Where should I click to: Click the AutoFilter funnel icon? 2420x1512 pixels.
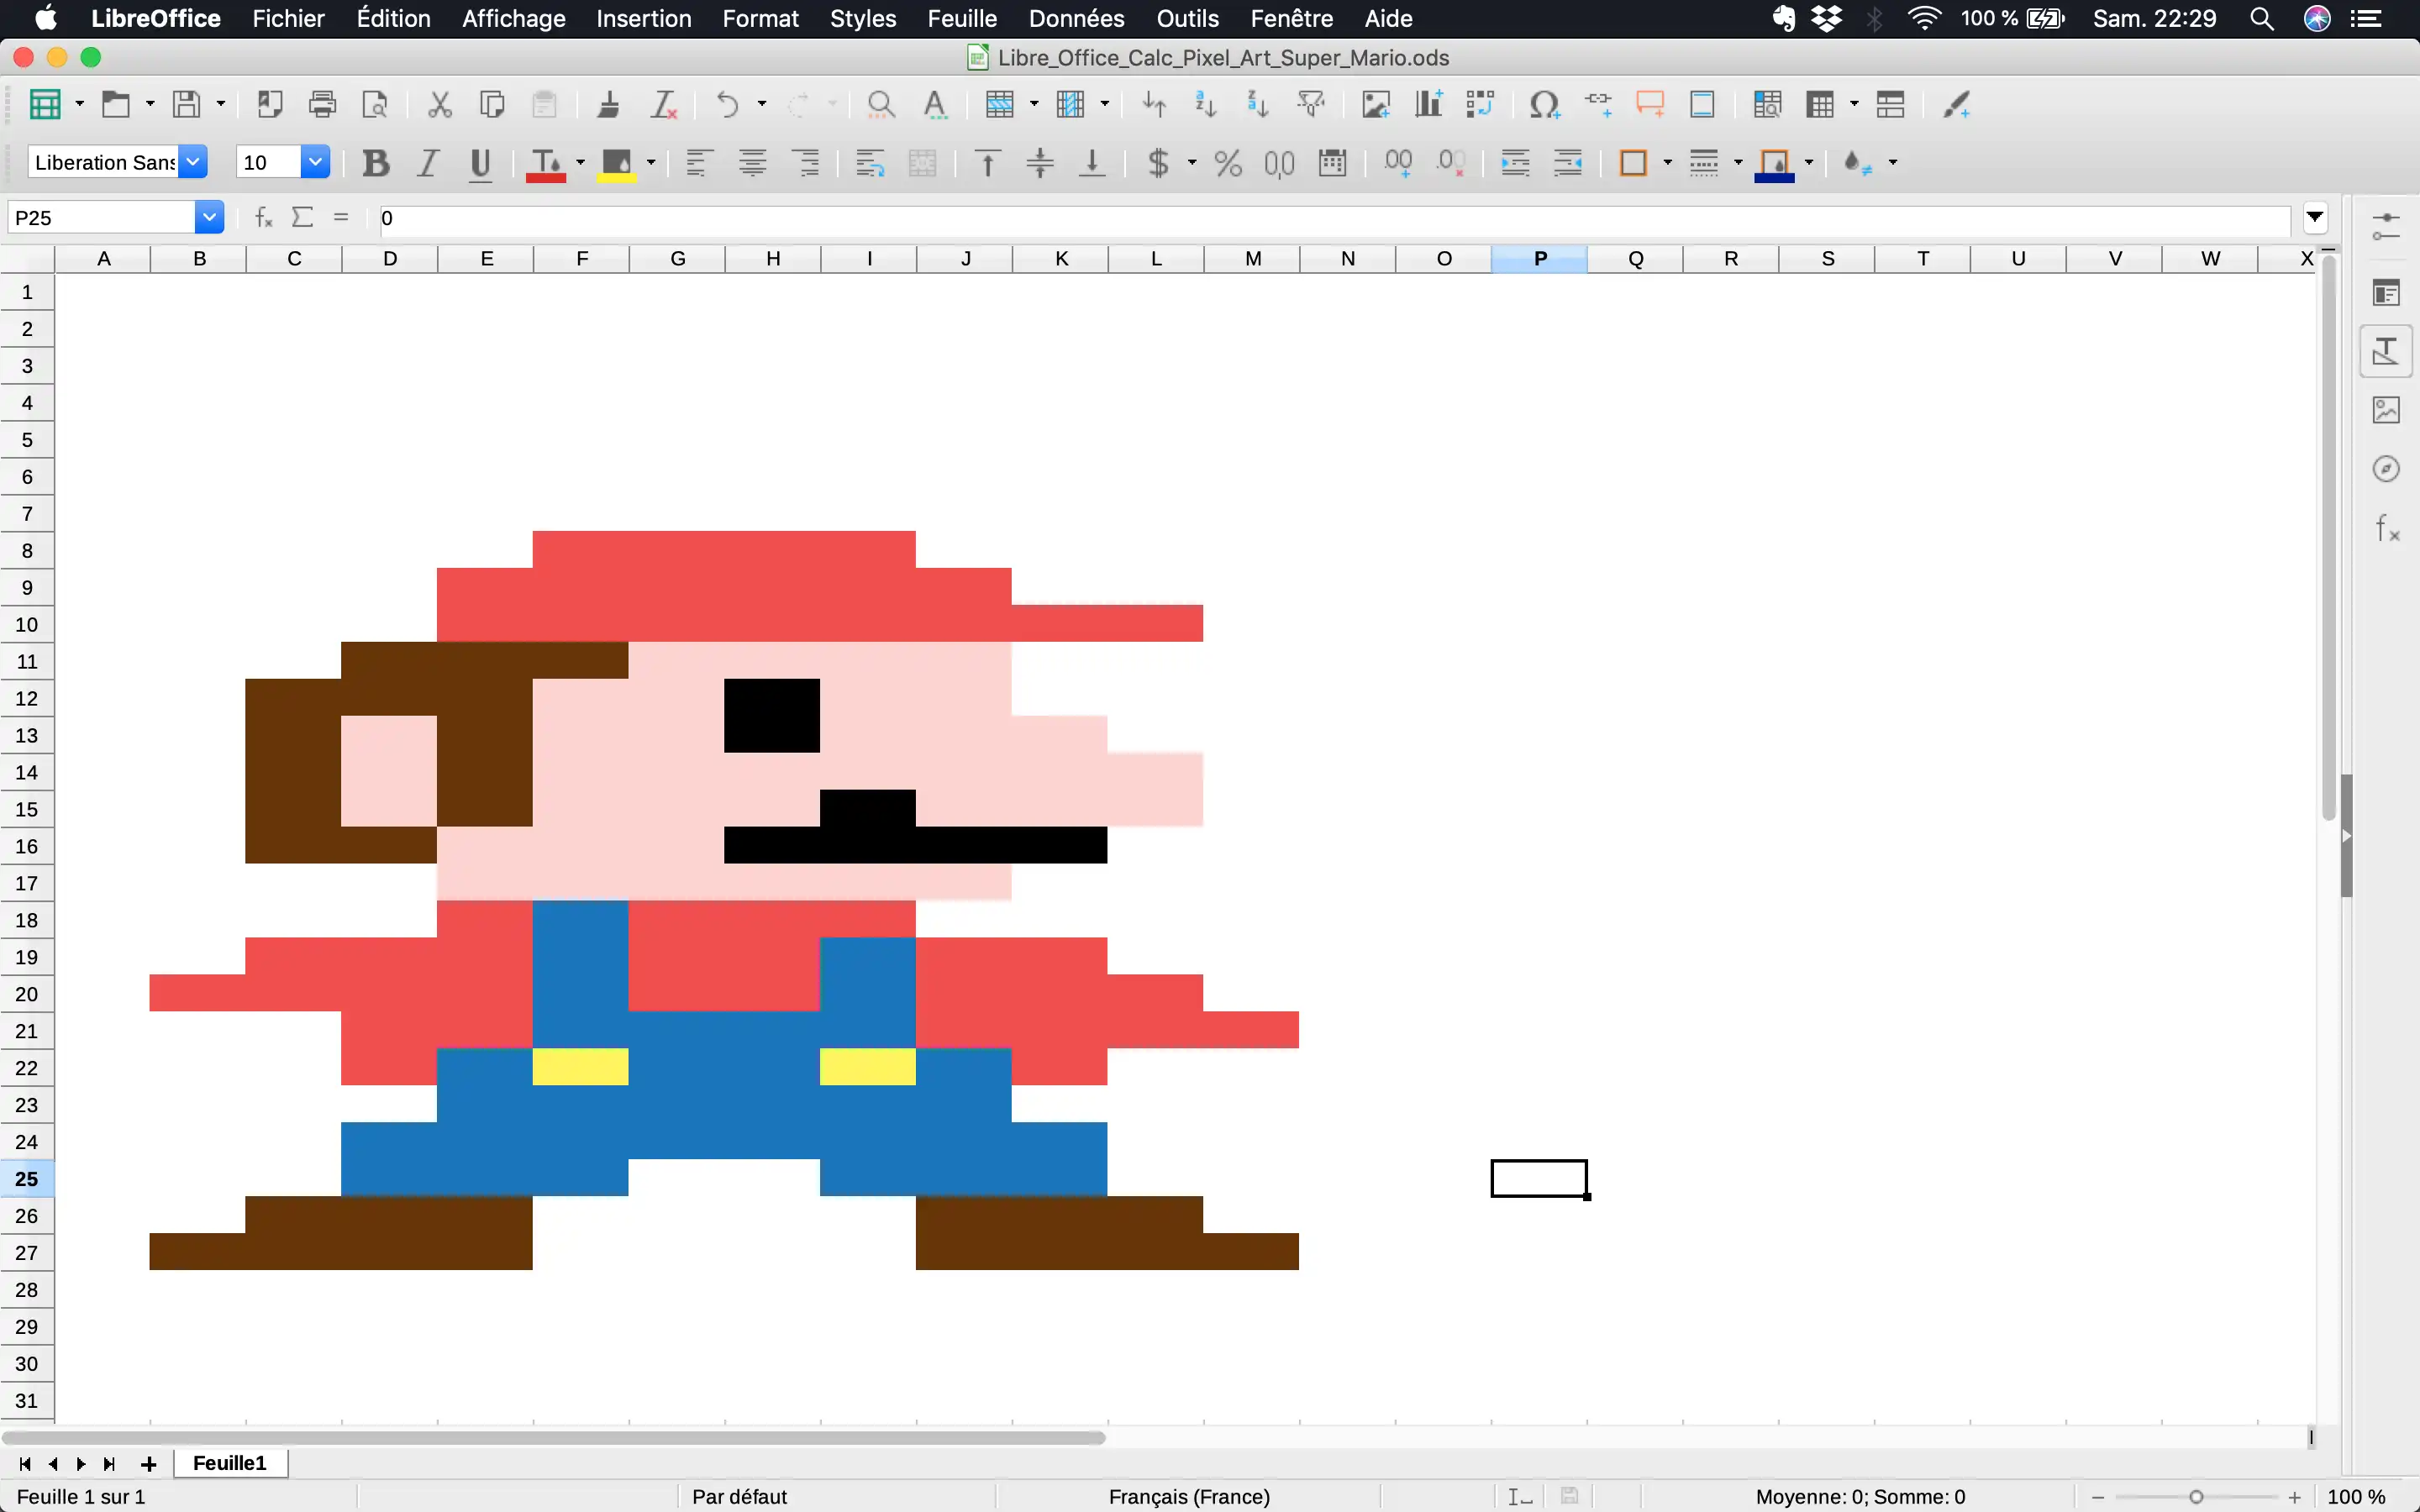click(1310, 104)
